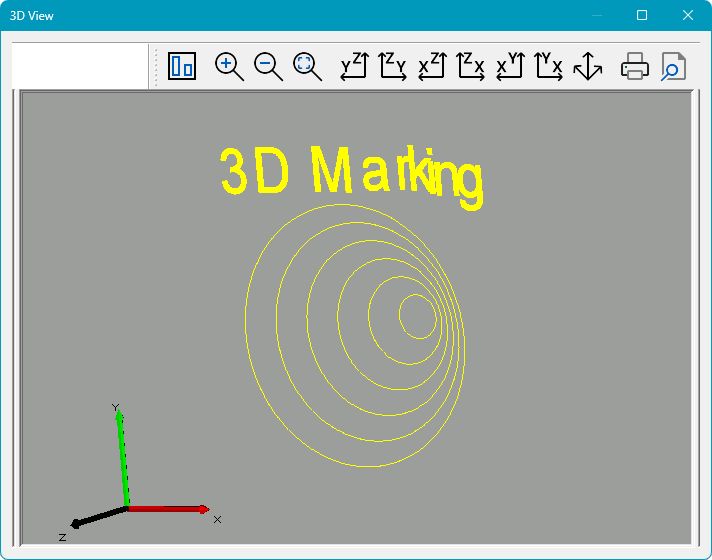This screenshot has height=560, width=712.
Task: Switch to the X-Y axis view
Action: 510,66
